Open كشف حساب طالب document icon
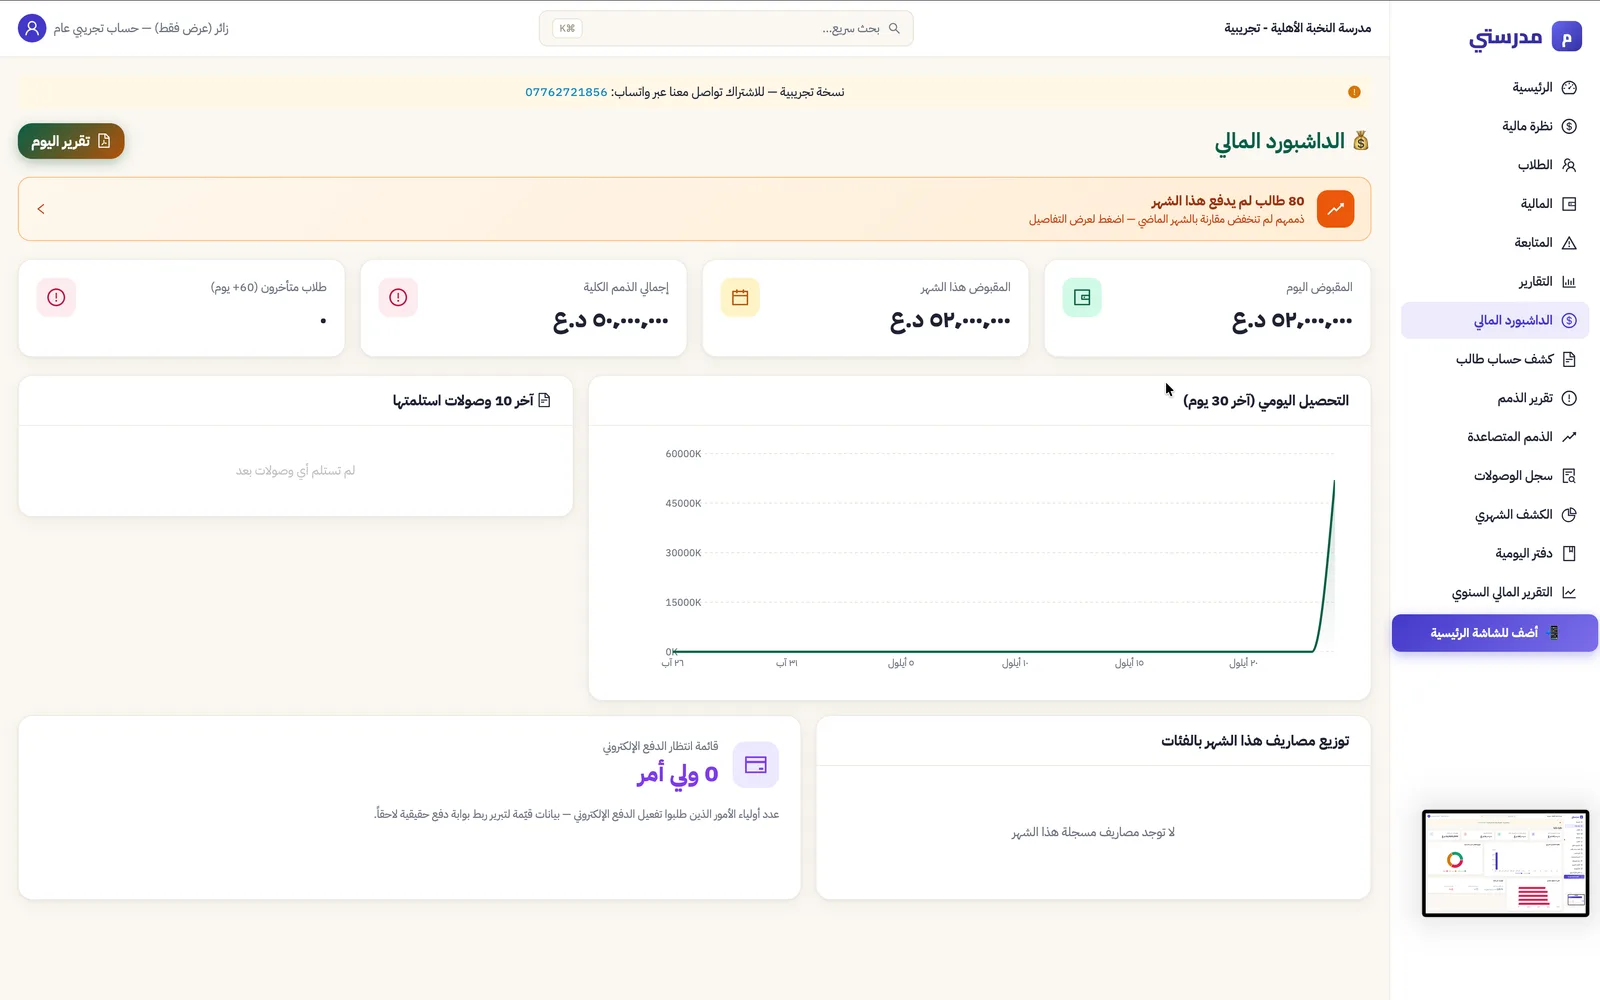 point(1569,359)
